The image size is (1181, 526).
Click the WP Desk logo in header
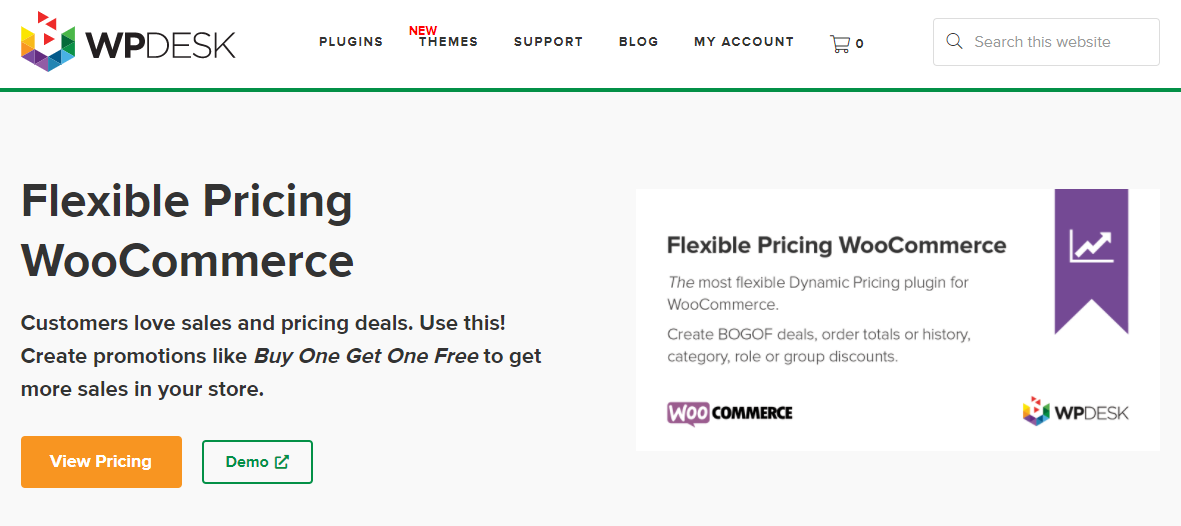128,42
